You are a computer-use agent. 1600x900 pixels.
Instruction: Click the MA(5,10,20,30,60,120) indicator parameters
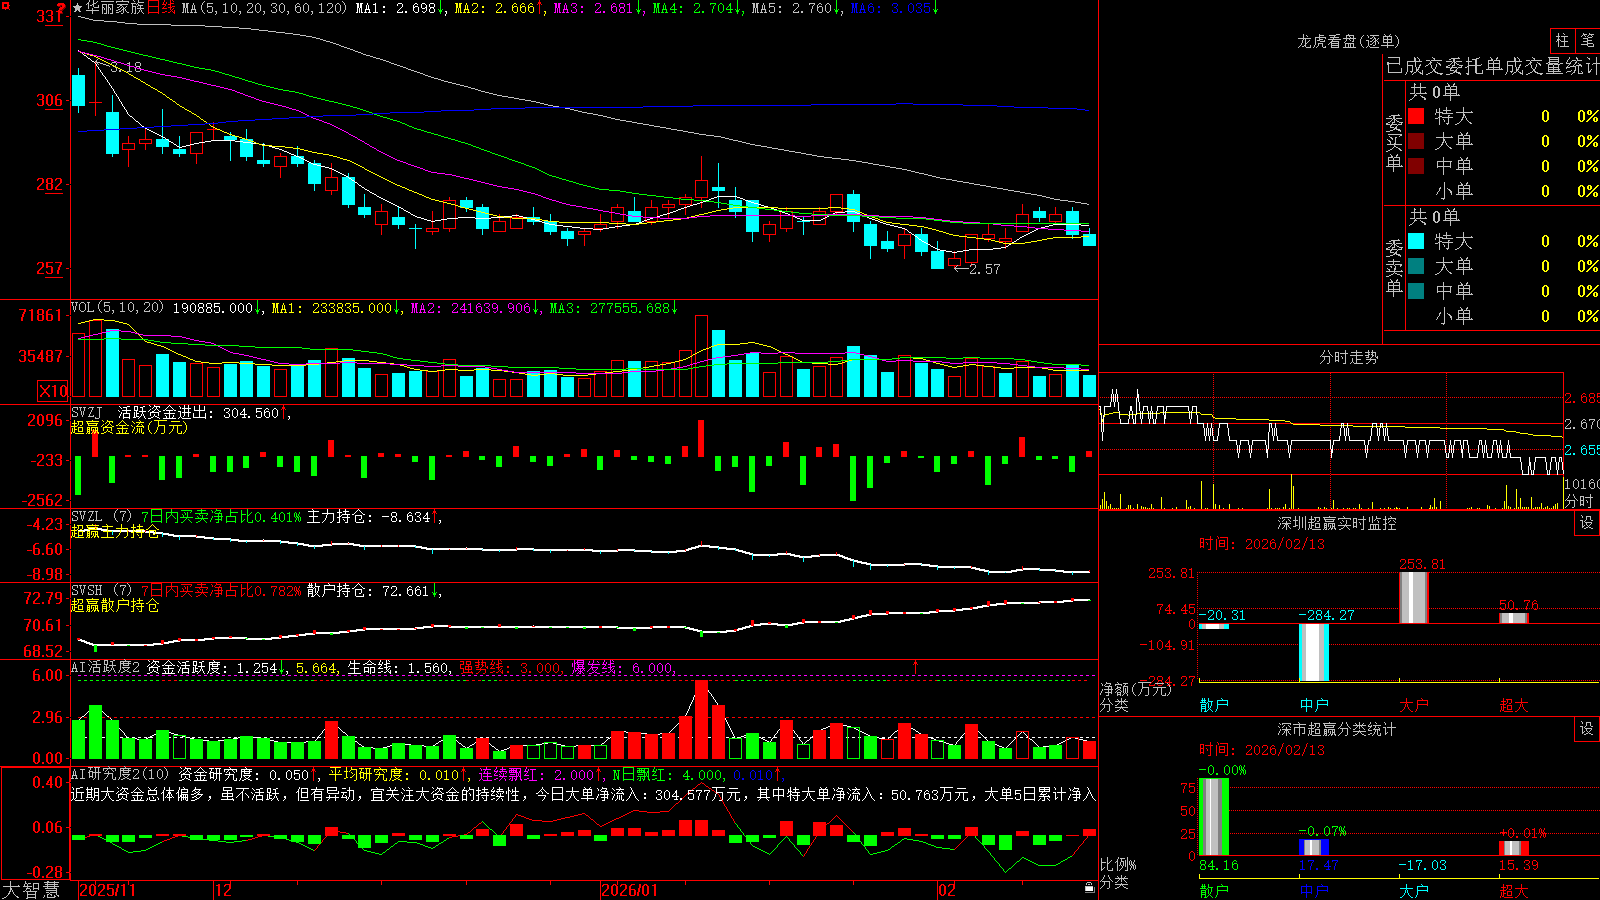264,8
